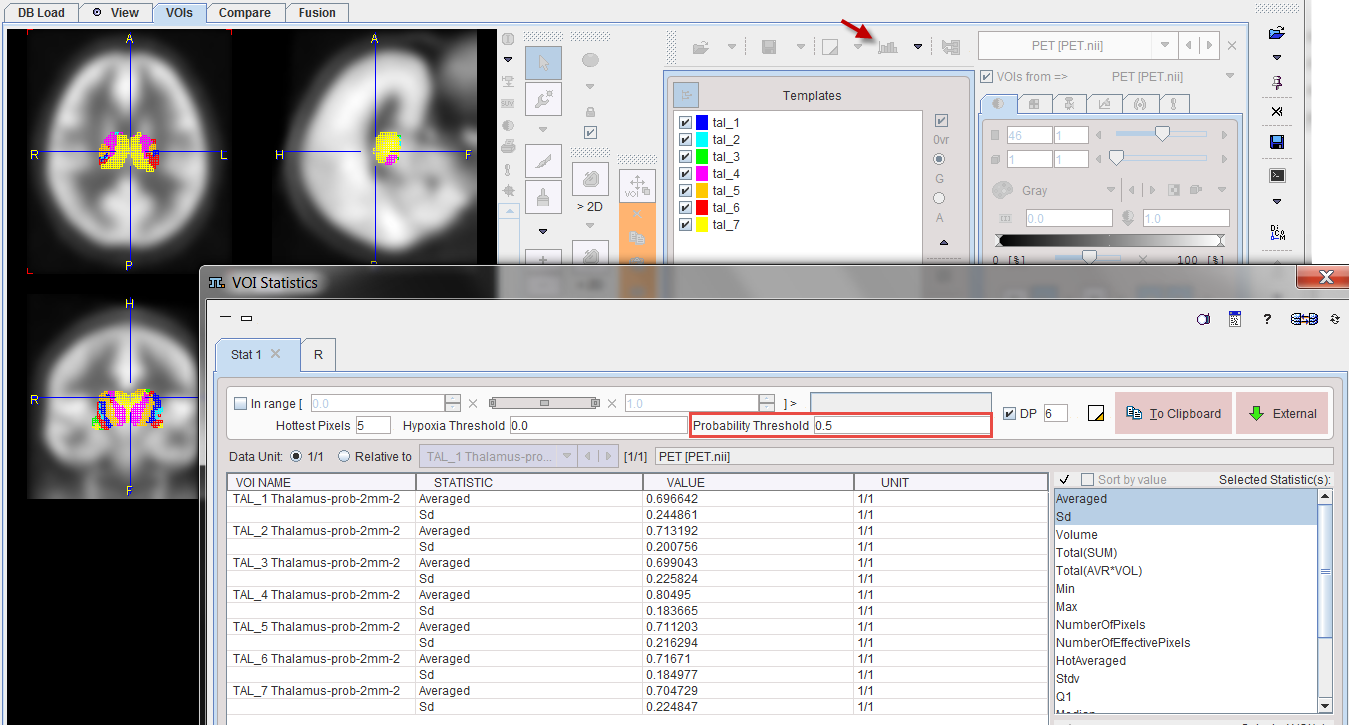
Task: Select the arrow pointer VOI tool
Action: [543, 62]
